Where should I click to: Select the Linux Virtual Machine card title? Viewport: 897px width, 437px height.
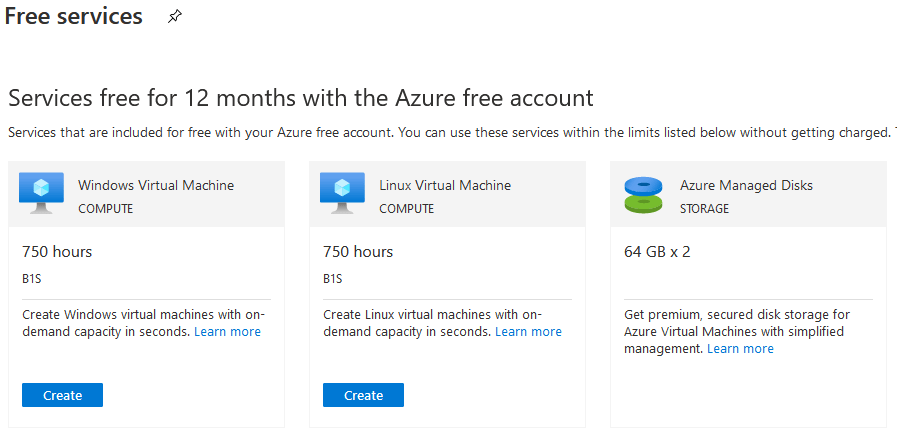coord(445,185)
